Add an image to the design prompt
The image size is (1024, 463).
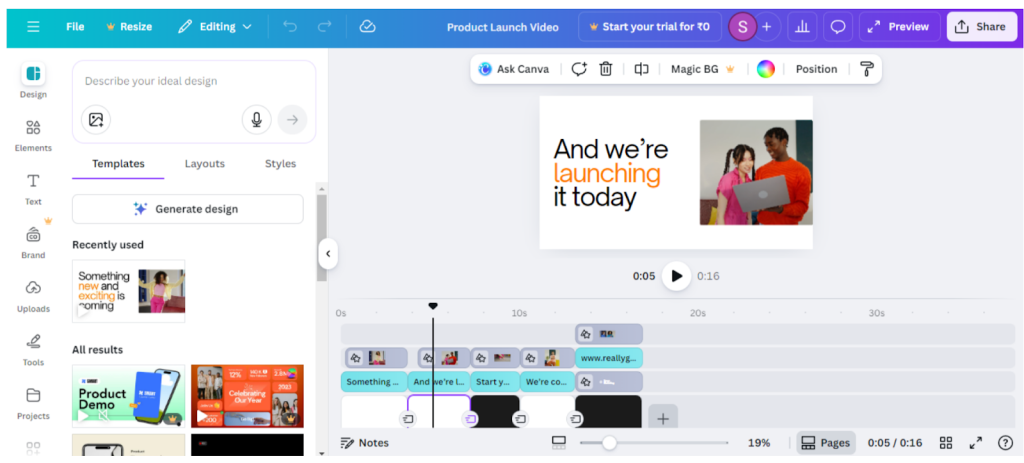(96, 120)
